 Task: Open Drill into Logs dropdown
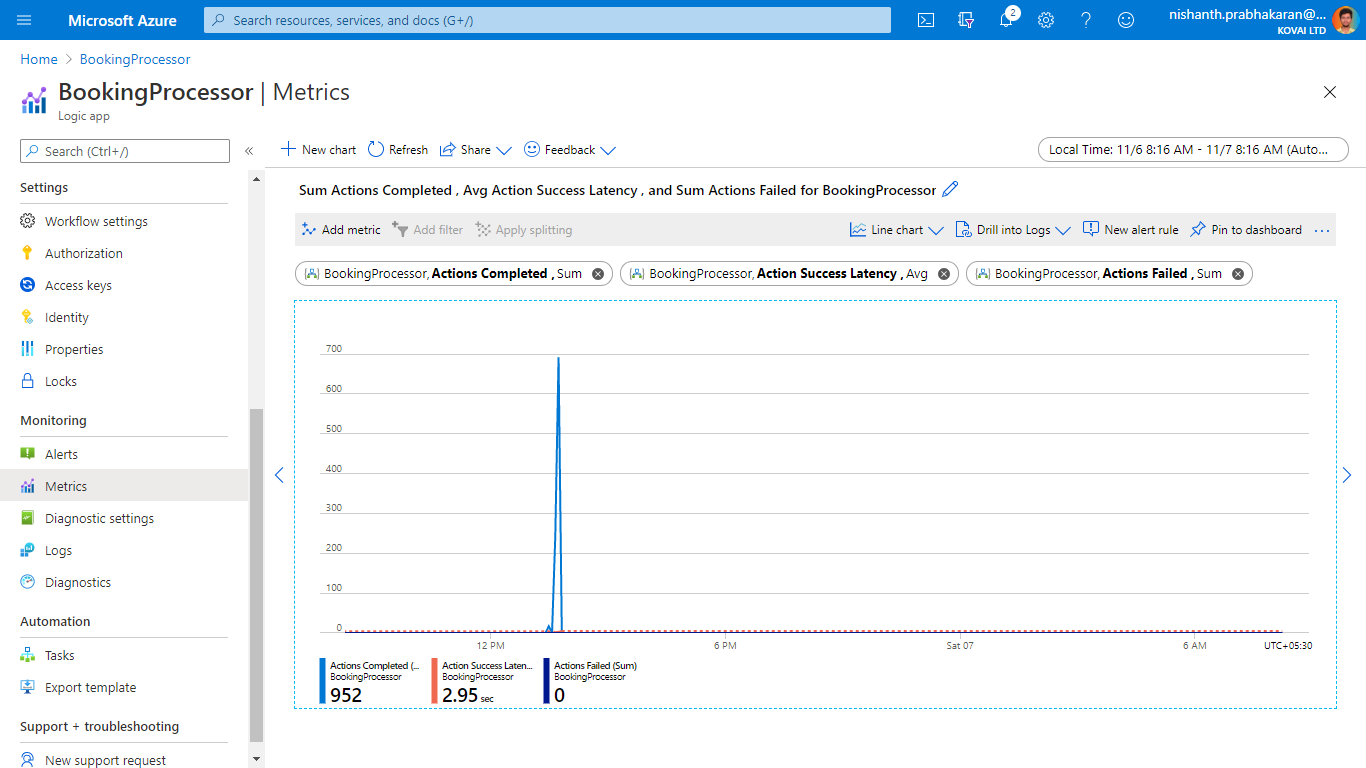pyautogui.click(x=1013, y=230)
